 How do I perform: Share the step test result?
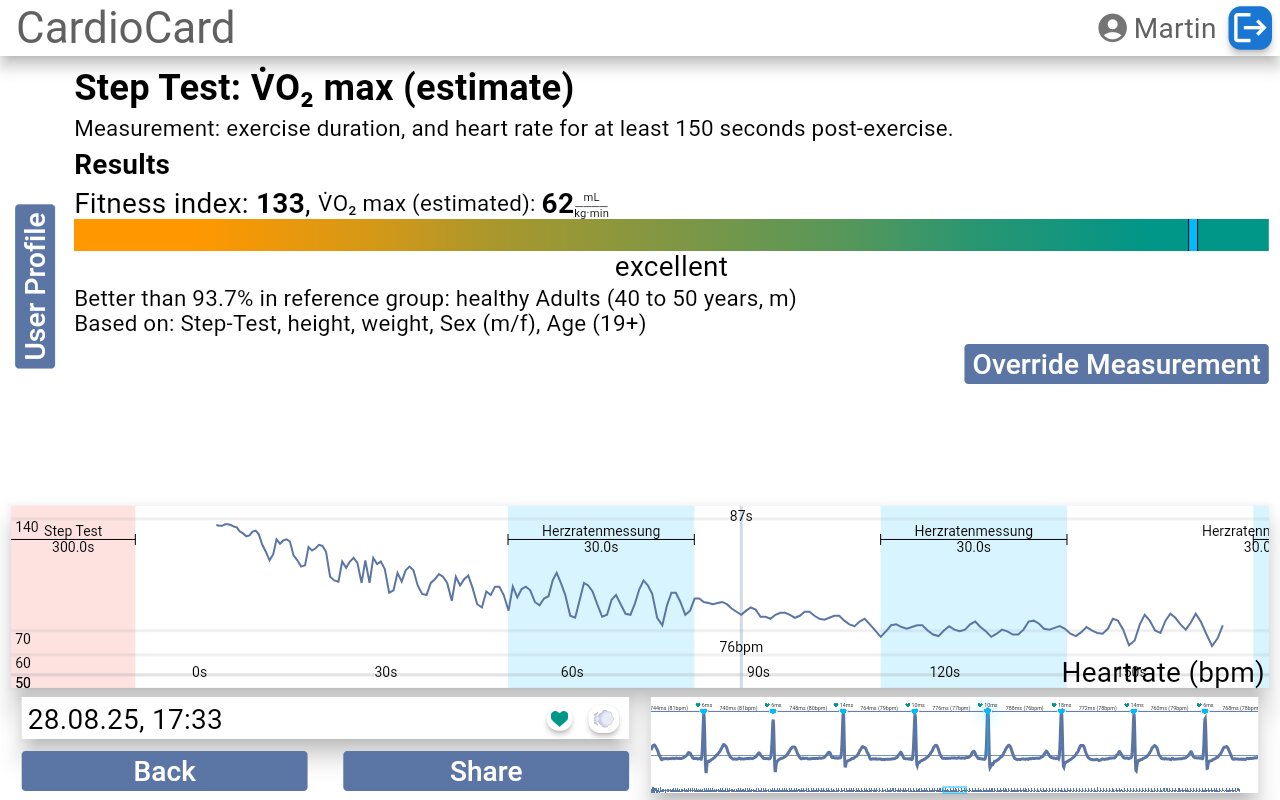[486, 771]
